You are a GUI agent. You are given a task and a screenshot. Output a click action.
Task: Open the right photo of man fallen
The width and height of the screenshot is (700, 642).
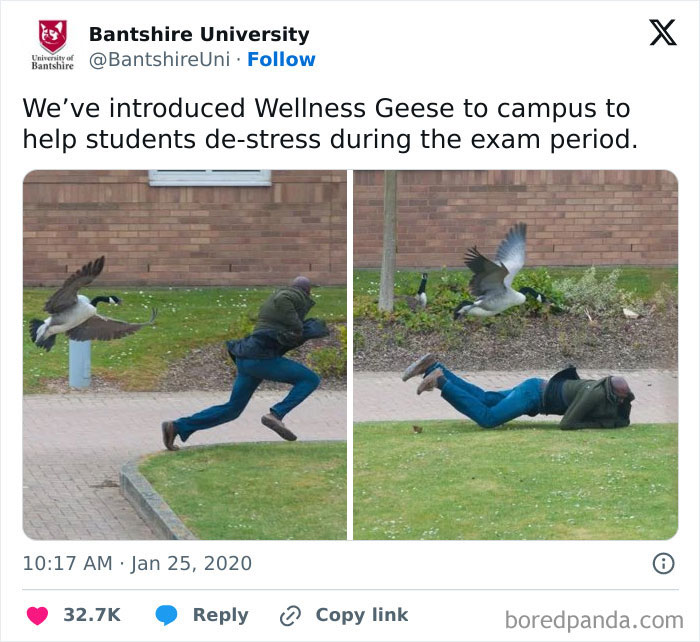516,355
